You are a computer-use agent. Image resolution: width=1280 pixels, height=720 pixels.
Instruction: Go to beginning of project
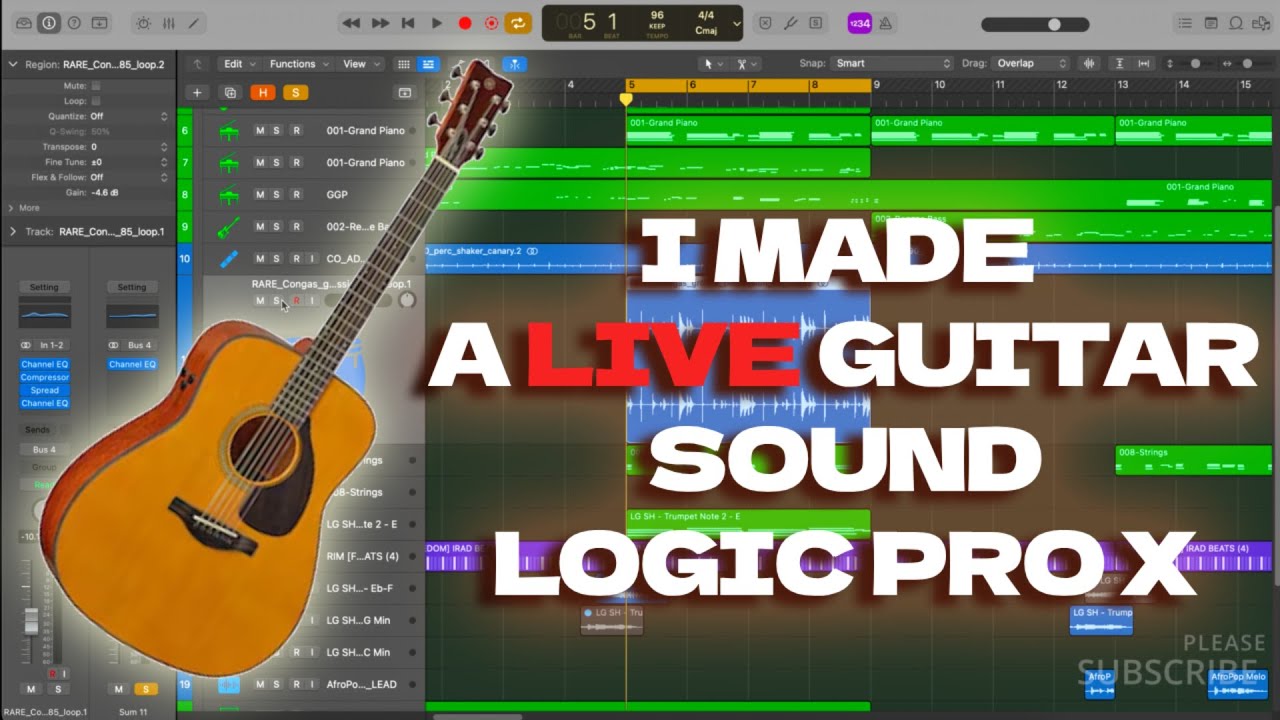point(408,22)
